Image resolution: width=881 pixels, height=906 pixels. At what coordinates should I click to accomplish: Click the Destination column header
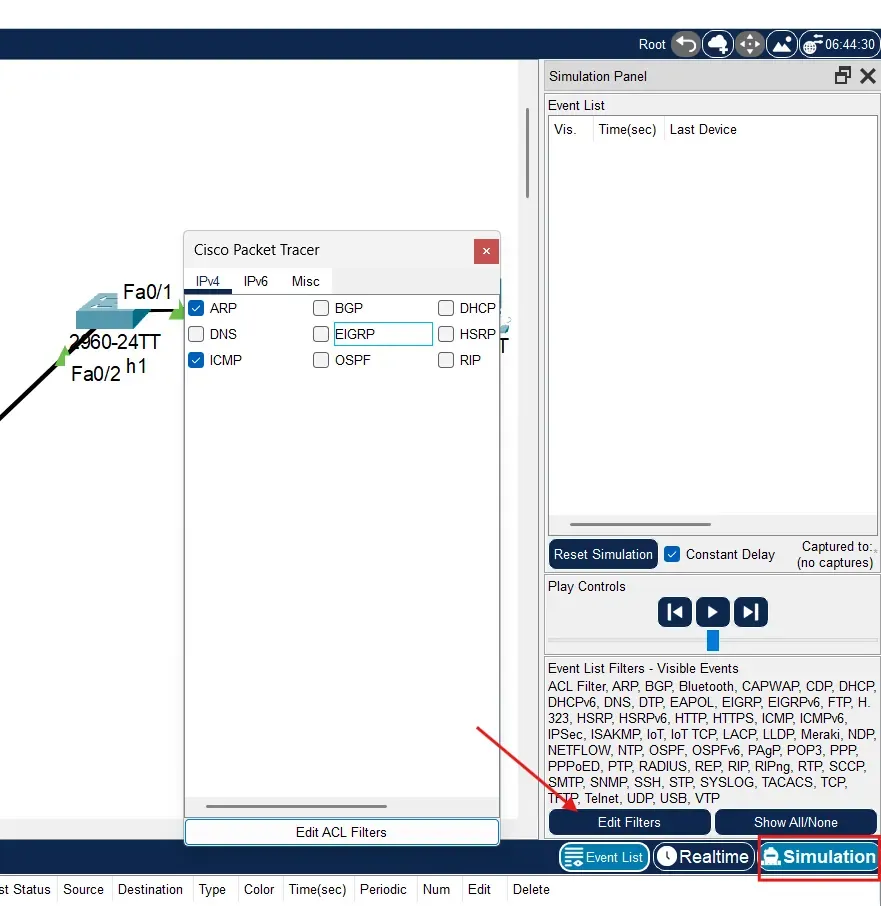coord(150,889)
